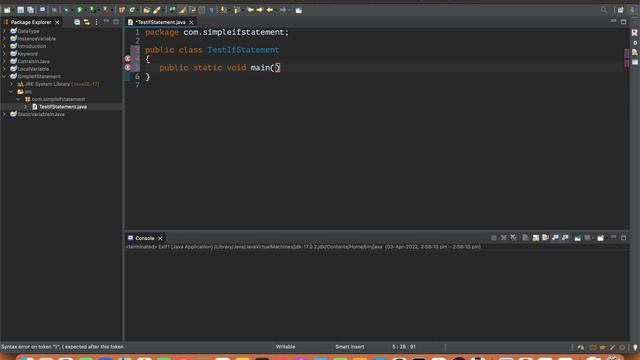Image resolution: width=640 pixels, height=360 pixels.
Task: Select TestIfStatement.java in Package Explorer
Action: [63, 107]
